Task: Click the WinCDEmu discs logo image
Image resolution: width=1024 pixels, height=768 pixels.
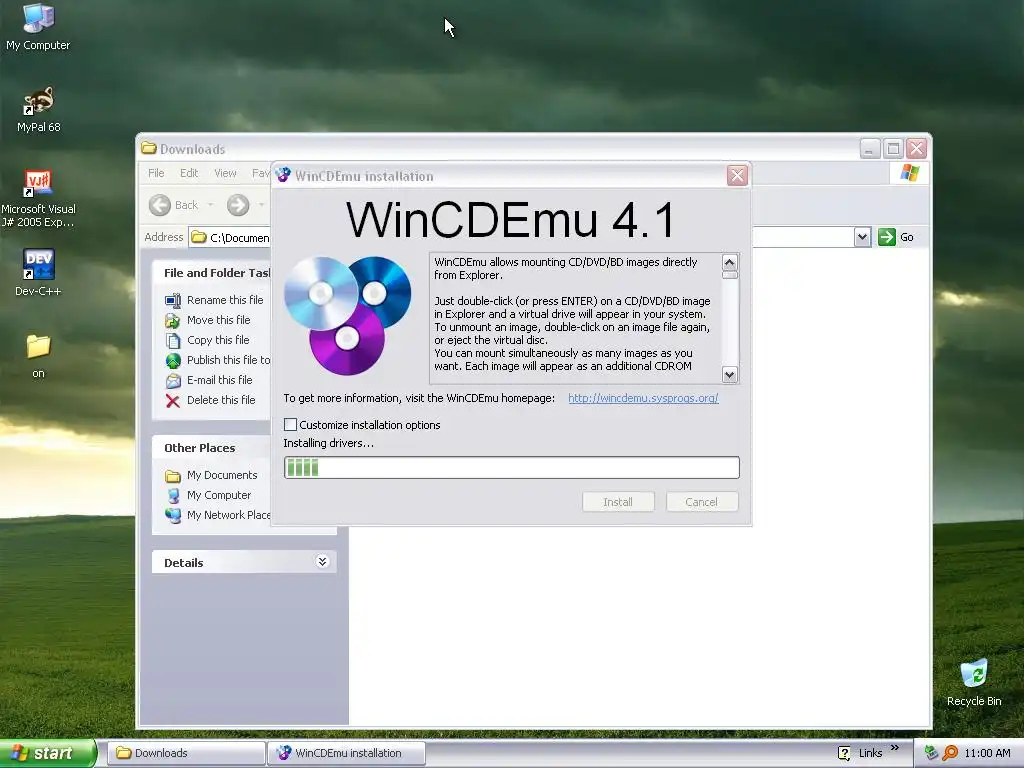Action: pos(347,315)
